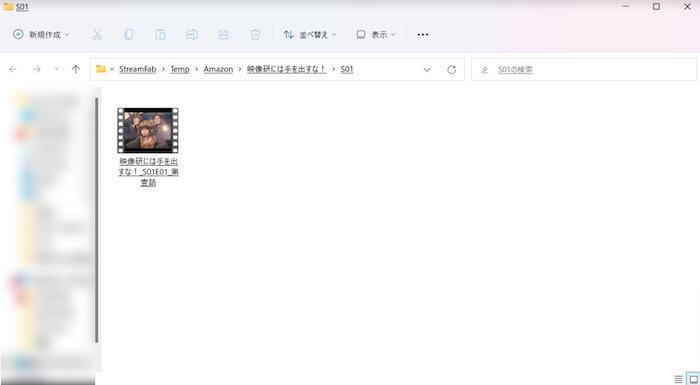This screenshot has width=700, height=385.
Task: Open the 表示 (View) dropdown
Action: pyautogui.click(x=376, y=34)
